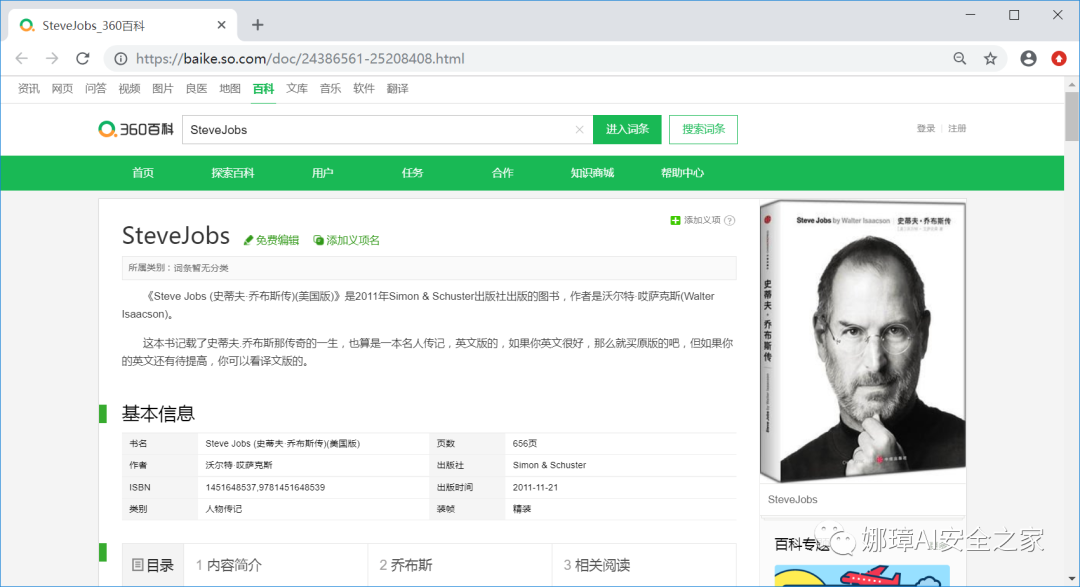The height and width of the screenshot is (587, 1080).
Task: Open the 视频 top navigation item
Action: (x=129, y=88)
